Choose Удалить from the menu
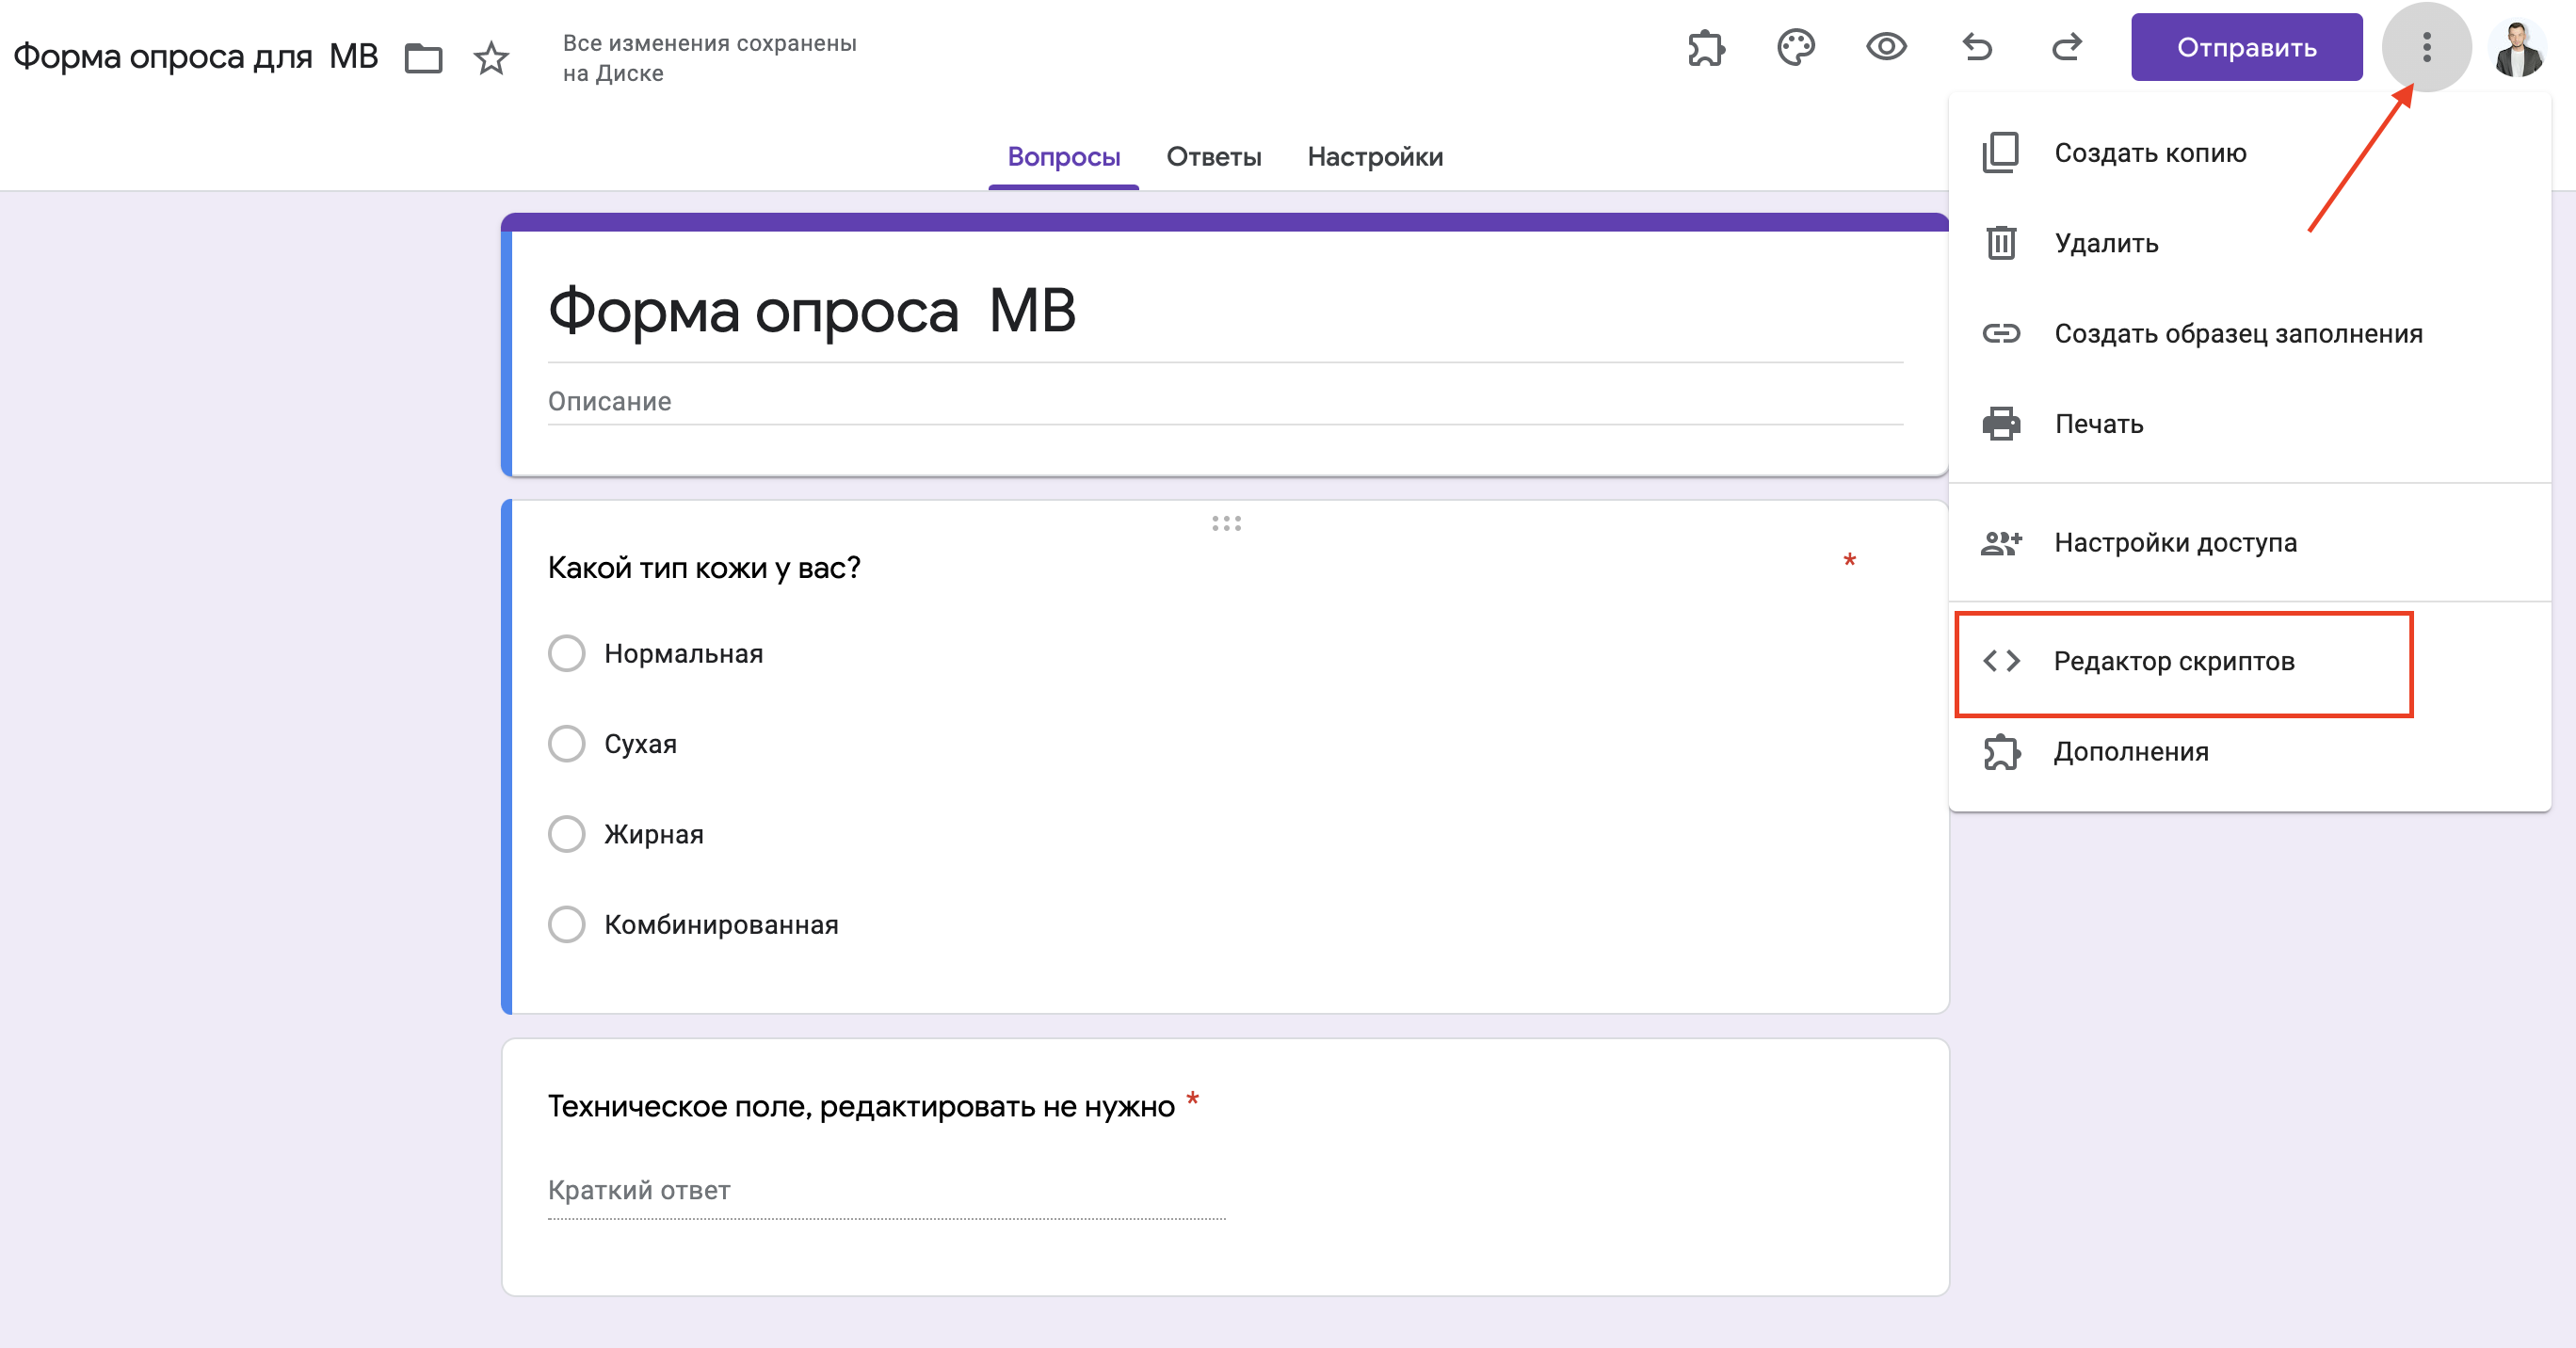 coord(2249,243)
